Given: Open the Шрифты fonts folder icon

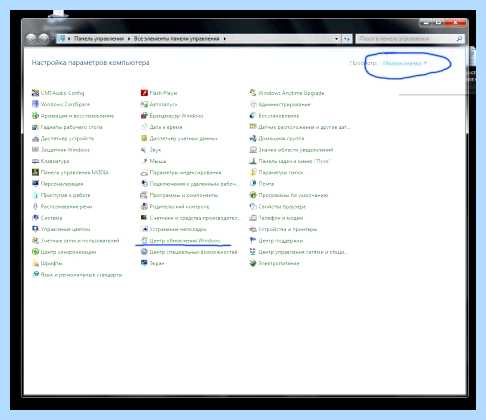Looking at the screenshot, I should click(x=35, y=263).
